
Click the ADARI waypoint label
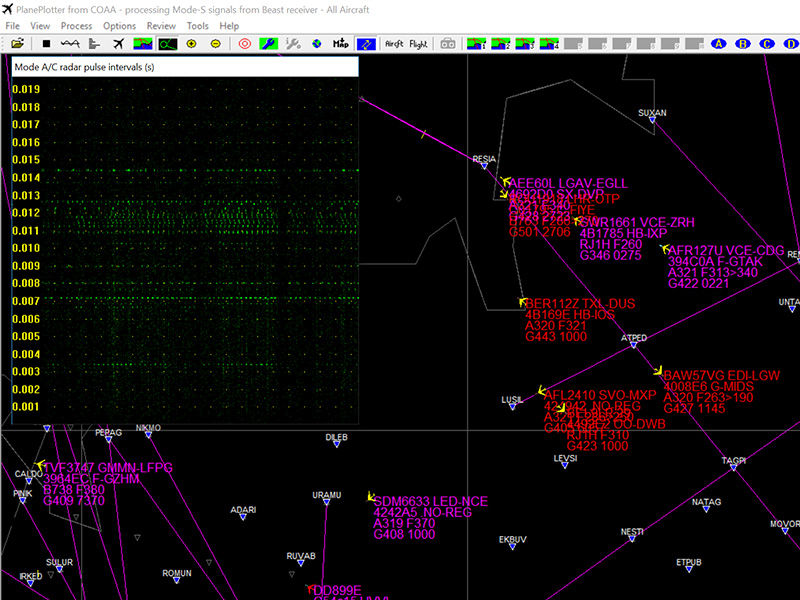coord(243,510)
